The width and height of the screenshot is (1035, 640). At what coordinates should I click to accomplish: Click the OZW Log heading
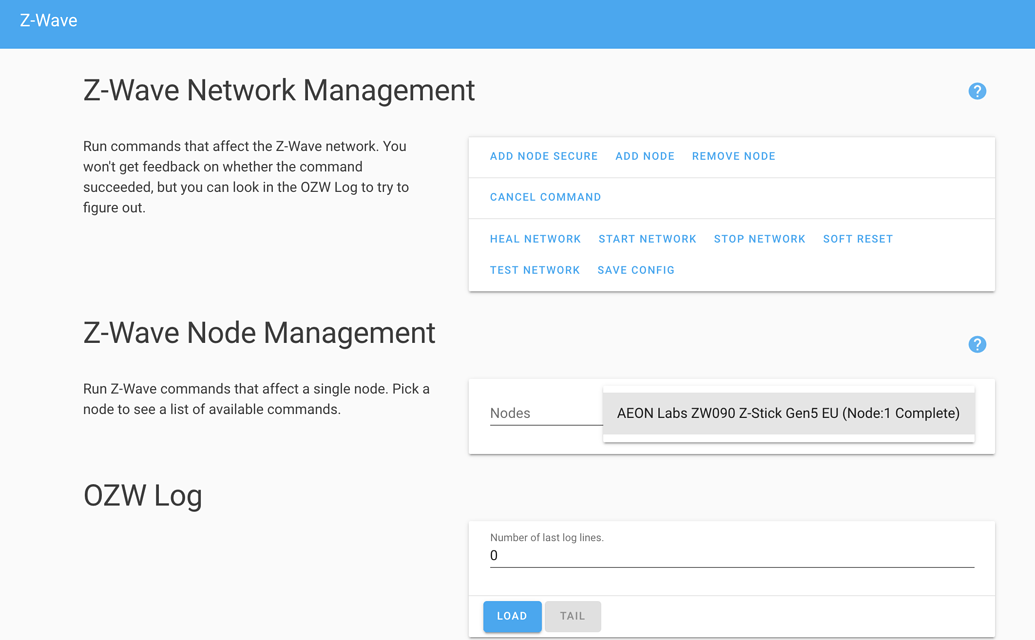(143, 495)
